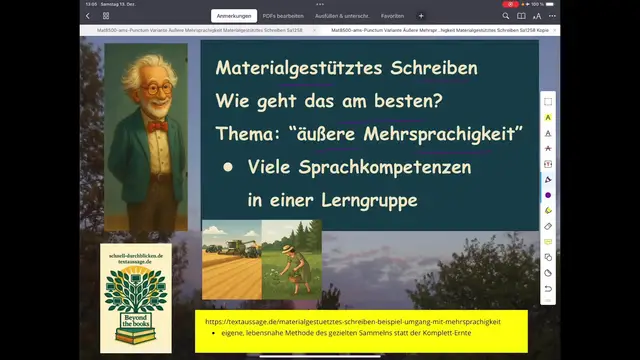Viewport: 640px width, 360px height.
Task: Switch to the first Mat8500 document tab
Action: (x=200, y=30)
